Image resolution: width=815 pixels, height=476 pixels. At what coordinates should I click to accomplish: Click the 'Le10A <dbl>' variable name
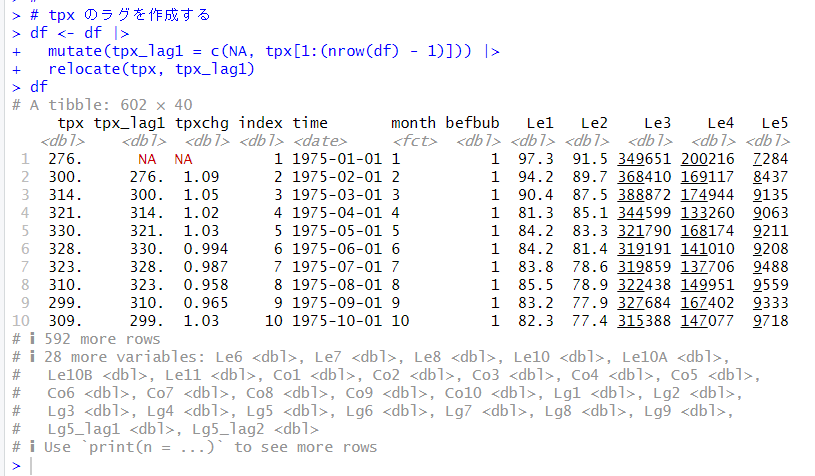click(x=672, y=357)
